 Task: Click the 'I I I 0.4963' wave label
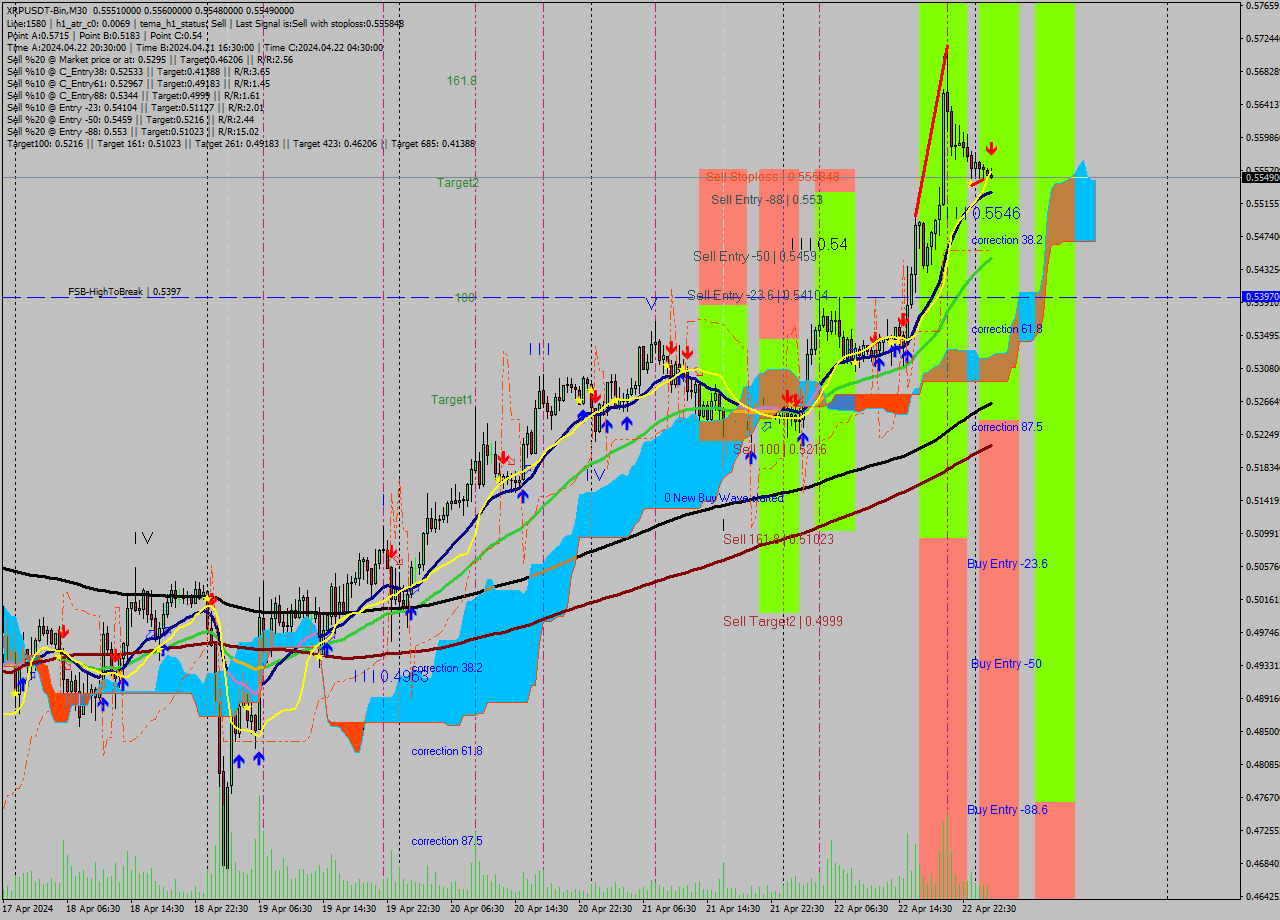[x=391, y=677]
